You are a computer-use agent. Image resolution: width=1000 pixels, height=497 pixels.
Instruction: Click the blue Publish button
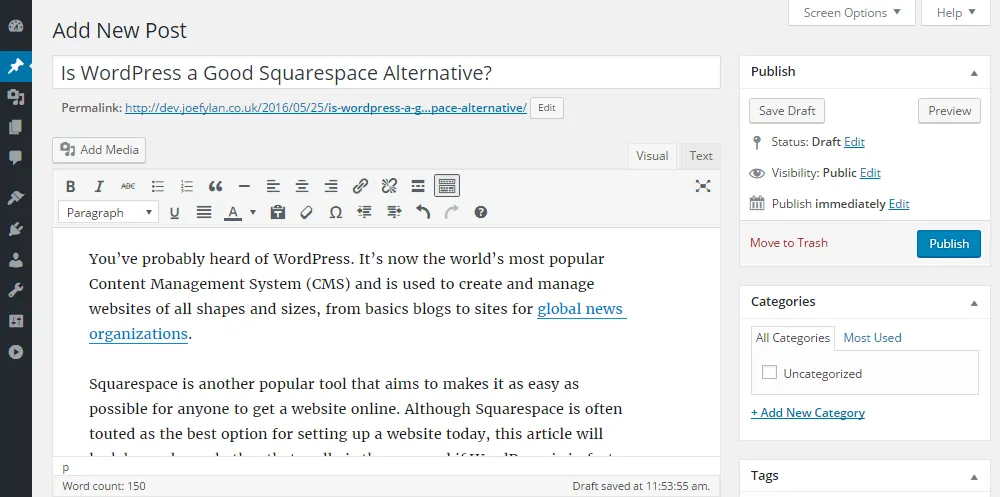click(x=948, y=244)
